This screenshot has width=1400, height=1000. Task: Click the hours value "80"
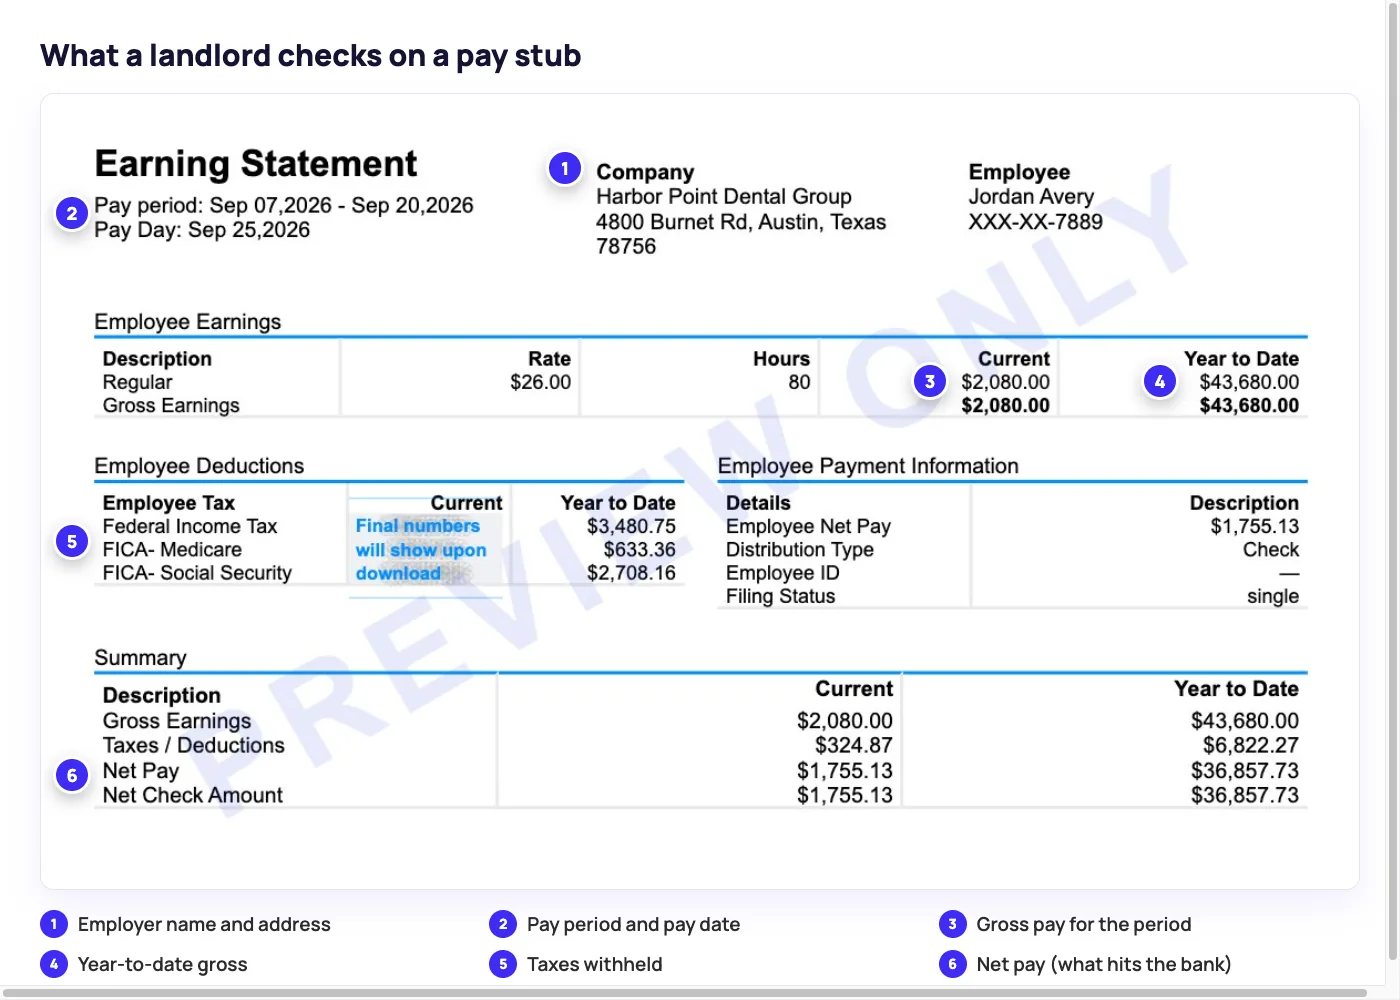point(799,382)
